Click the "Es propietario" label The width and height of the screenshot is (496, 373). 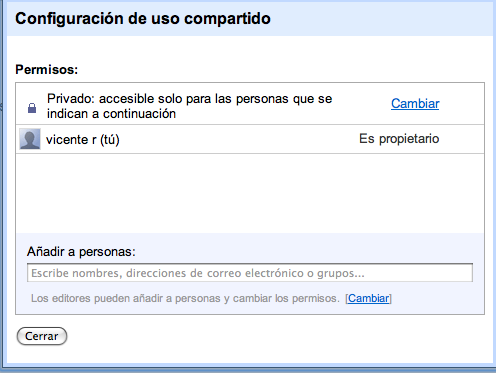click(399, 139)
